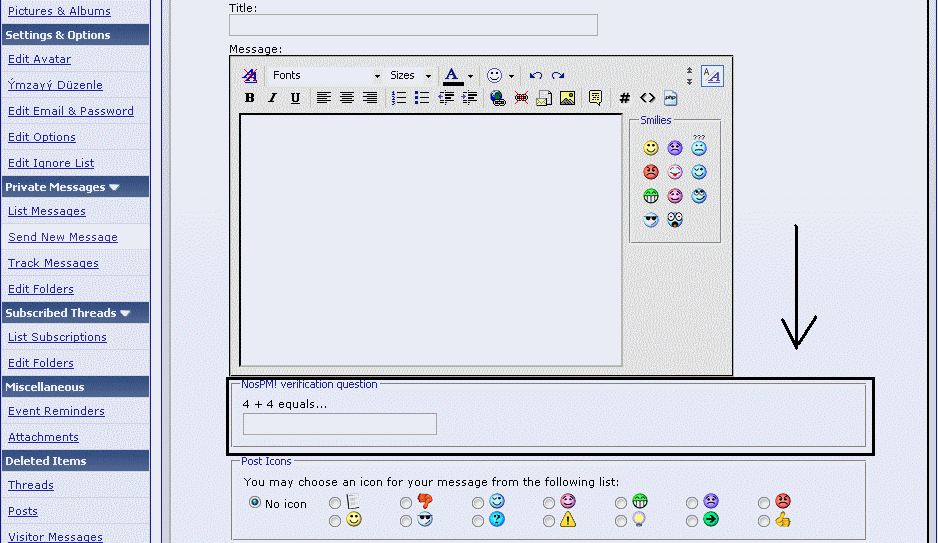938x543 pixels.
Task: Apply italic formatting to text
Action: click(x=273, y=98)
